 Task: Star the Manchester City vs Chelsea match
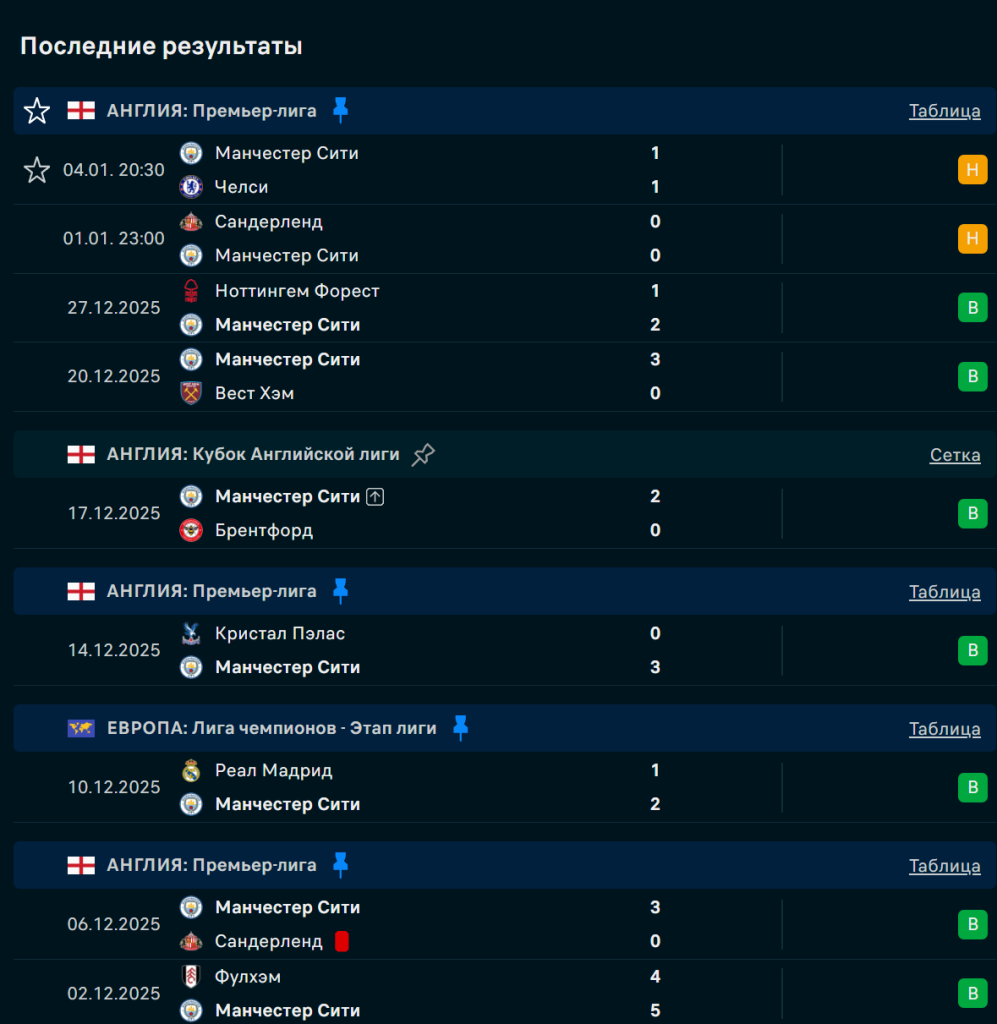tap(37, 170)
